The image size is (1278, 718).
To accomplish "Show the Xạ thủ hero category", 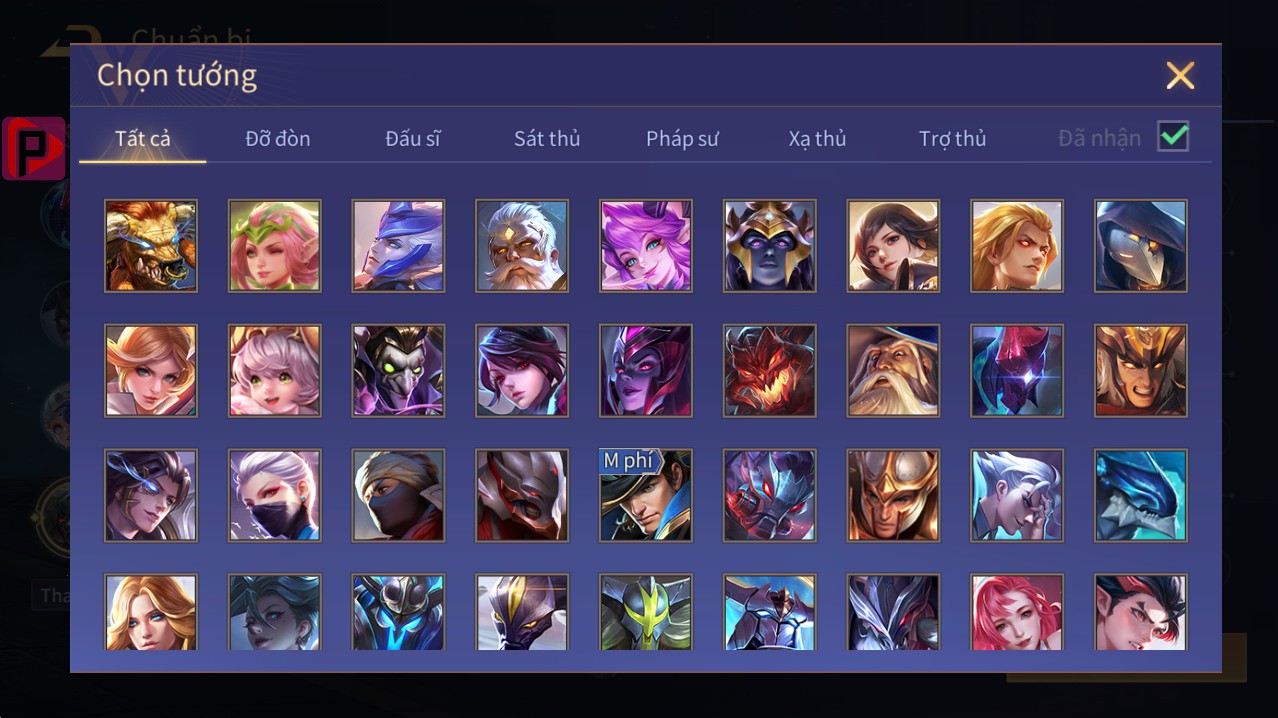I will tap(817, 139).
